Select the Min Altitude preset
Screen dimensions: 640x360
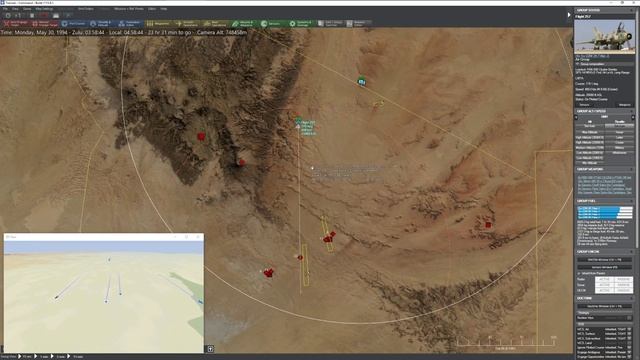[x=590, y=163]
